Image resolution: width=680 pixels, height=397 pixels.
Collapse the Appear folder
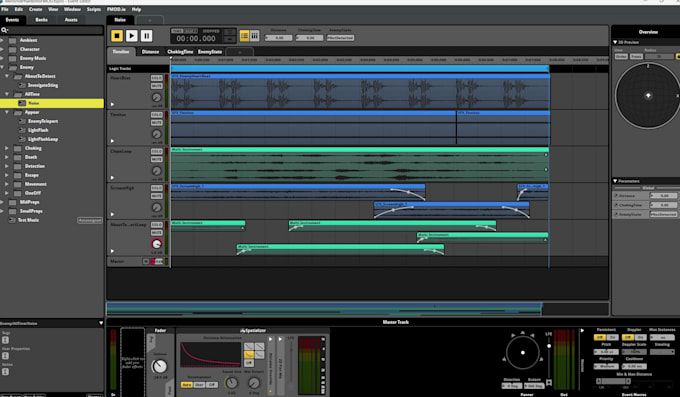[7, 112]
